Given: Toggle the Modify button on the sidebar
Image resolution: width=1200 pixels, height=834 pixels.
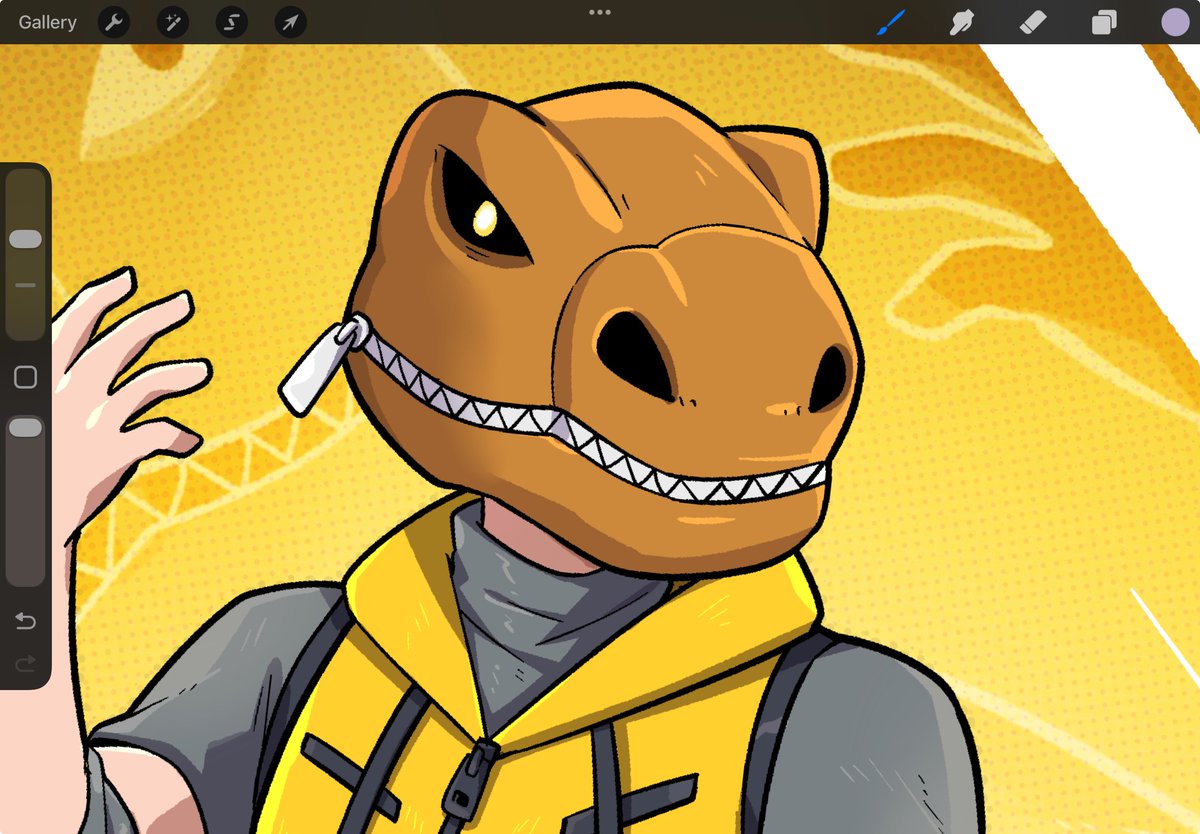Looking at the screenshot, I should [24, 377].
